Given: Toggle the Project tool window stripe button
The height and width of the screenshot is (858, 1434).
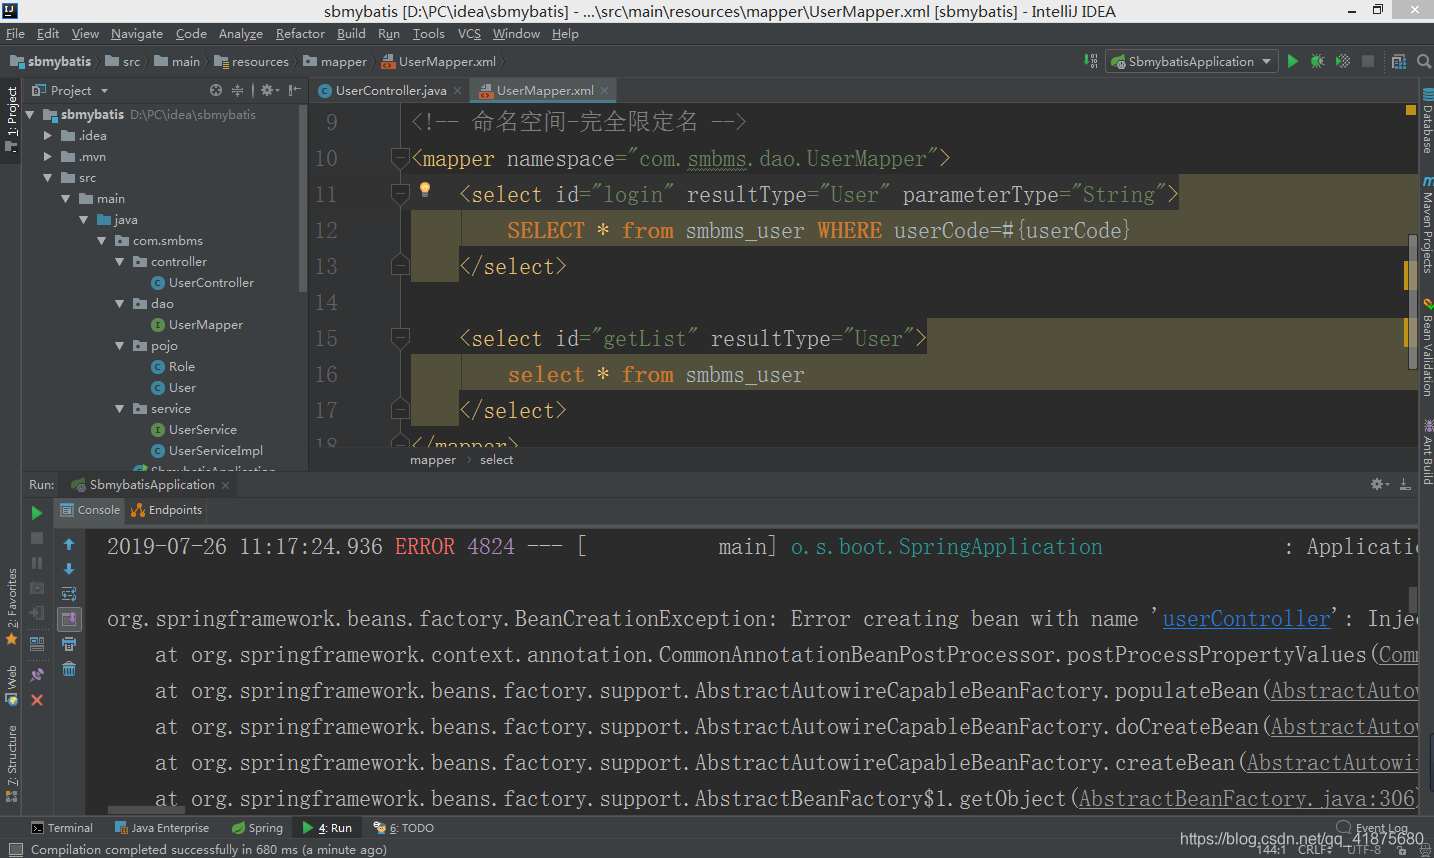Looking at the screenshot, I should pos(11,120).
